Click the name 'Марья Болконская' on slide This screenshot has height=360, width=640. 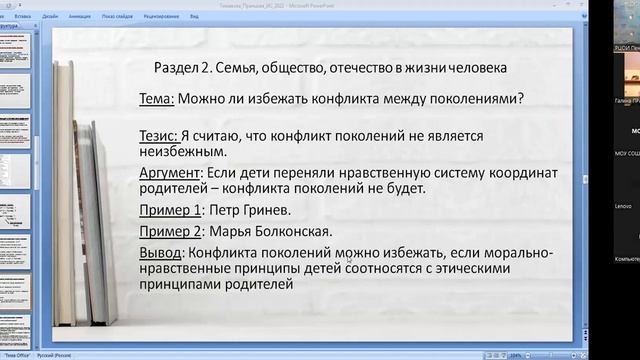pos(269,231)
